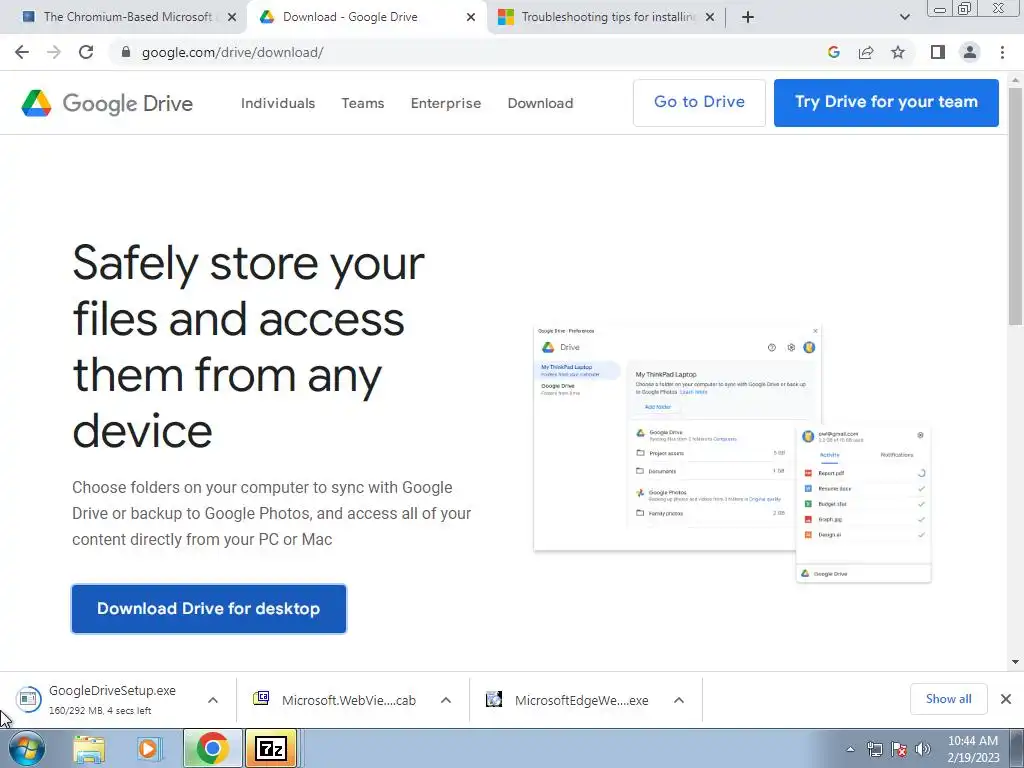Image resolution: width=1024 pixels, height=768 pixels.
Task: Click the scrollbar up arrow
Action: (x=1015, y=80)
